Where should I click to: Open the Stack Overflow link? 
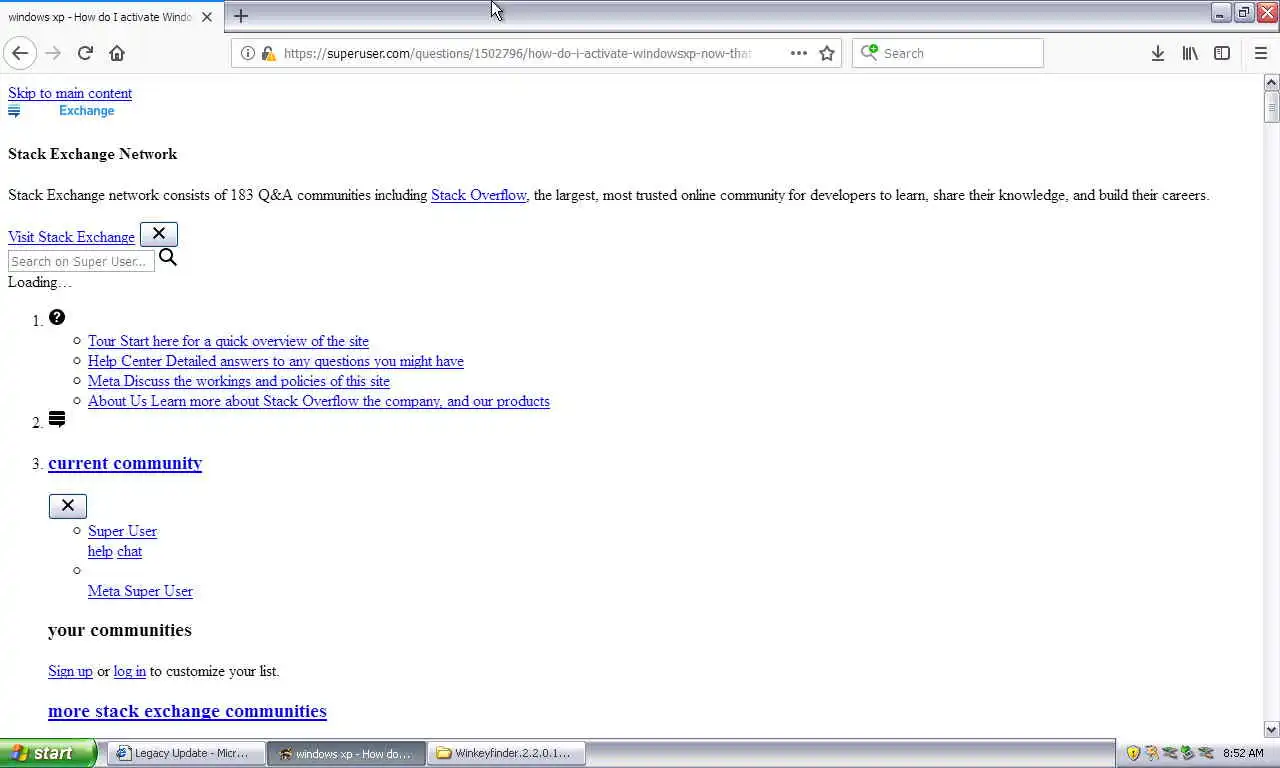click(478, 195)
